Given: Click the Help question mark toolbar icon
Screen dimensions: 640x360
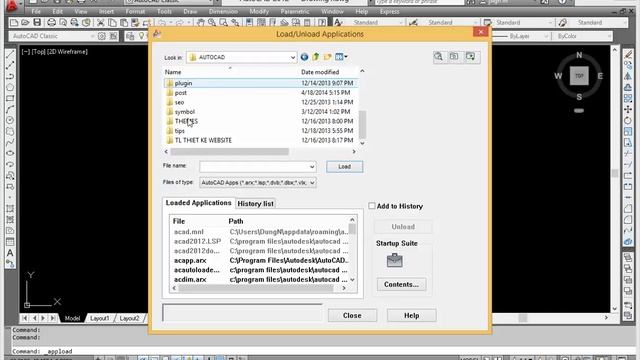Looking at the screenshot, I should pos(322,23).
